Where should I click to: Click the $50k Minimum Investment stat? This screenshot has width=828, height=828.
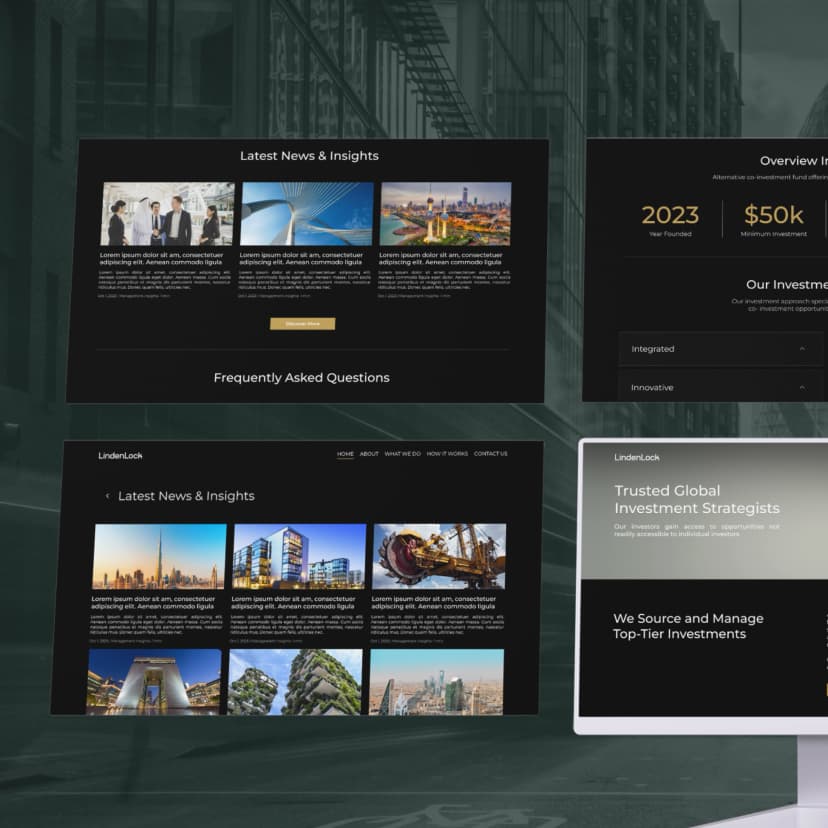pos(773,220)
